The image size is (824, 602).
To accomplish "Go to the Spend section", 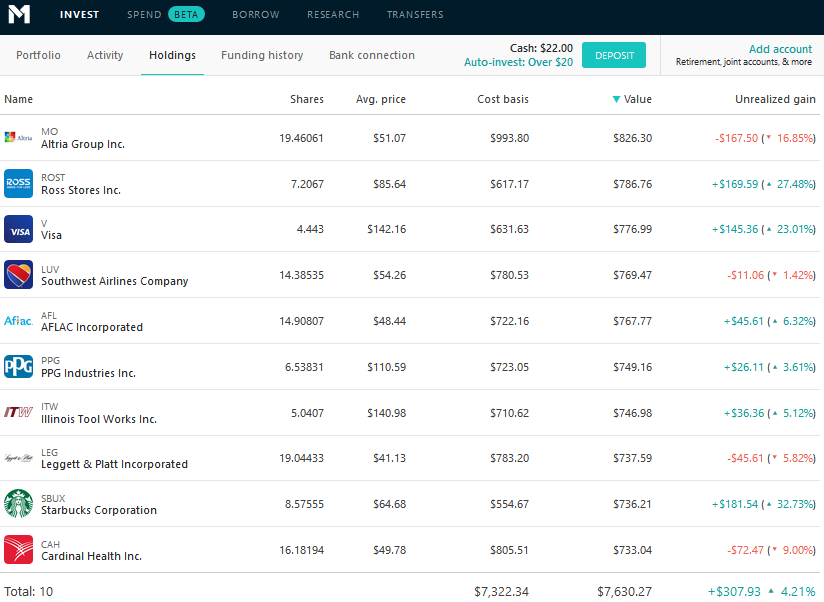I will pos(144,15).
